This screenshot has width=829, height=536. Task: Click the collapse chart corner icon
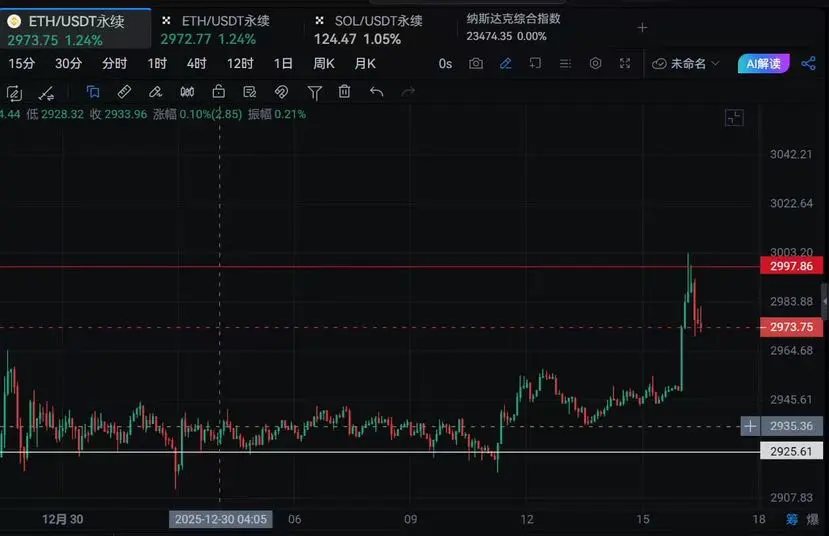tap(734, 117)
